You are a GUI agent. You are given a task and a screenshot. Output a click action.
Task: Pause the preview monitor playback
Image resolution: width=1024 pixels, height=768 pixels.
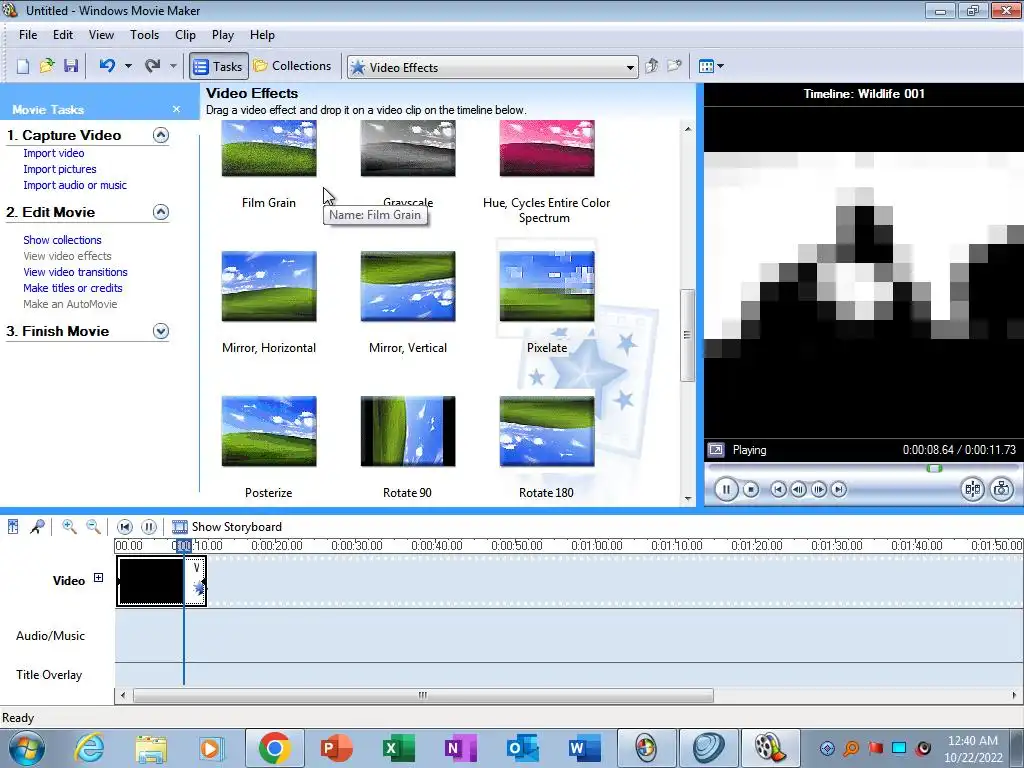click(726, 489)
